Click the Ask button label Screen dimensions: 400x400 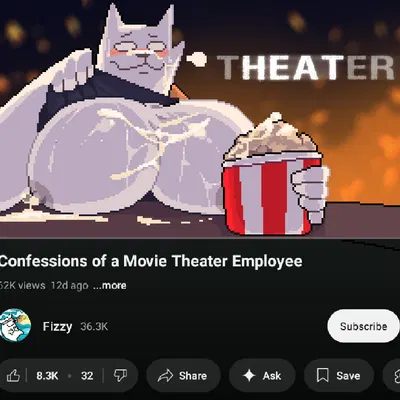click(272, 376)
